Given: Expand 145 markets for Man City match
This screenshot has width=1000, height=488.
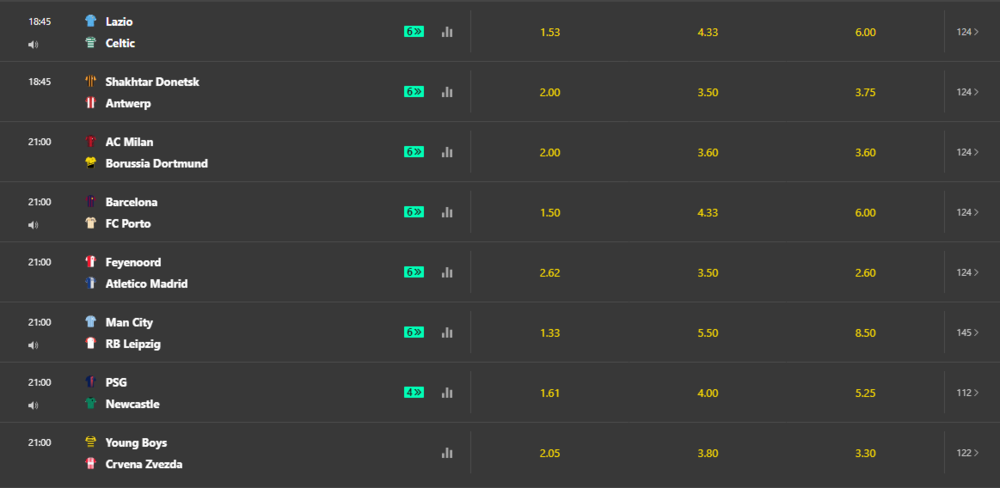Looking at the screenshot, I should coord(967,332).
